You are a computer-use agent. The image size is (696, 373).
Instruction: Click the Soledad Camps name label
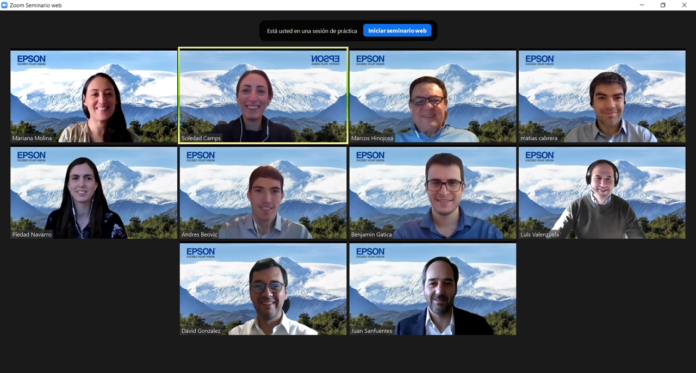click(x=201, y=138)
